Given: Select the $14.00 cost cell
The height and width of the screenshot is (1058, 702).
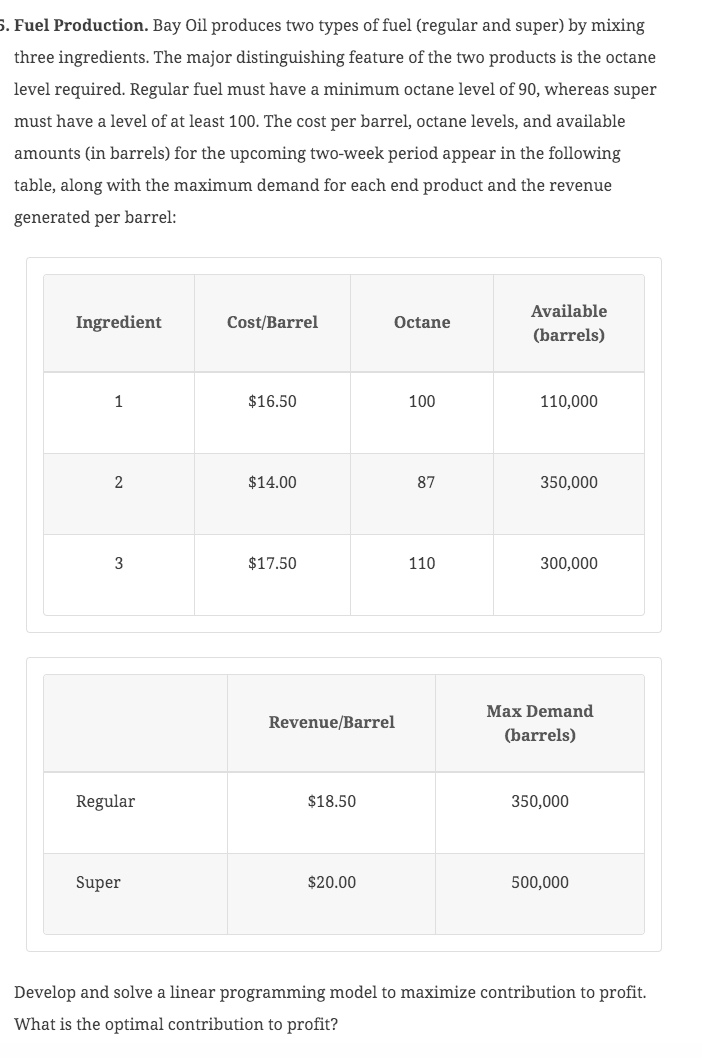Looking at the screenshot, I should (272, 482).
